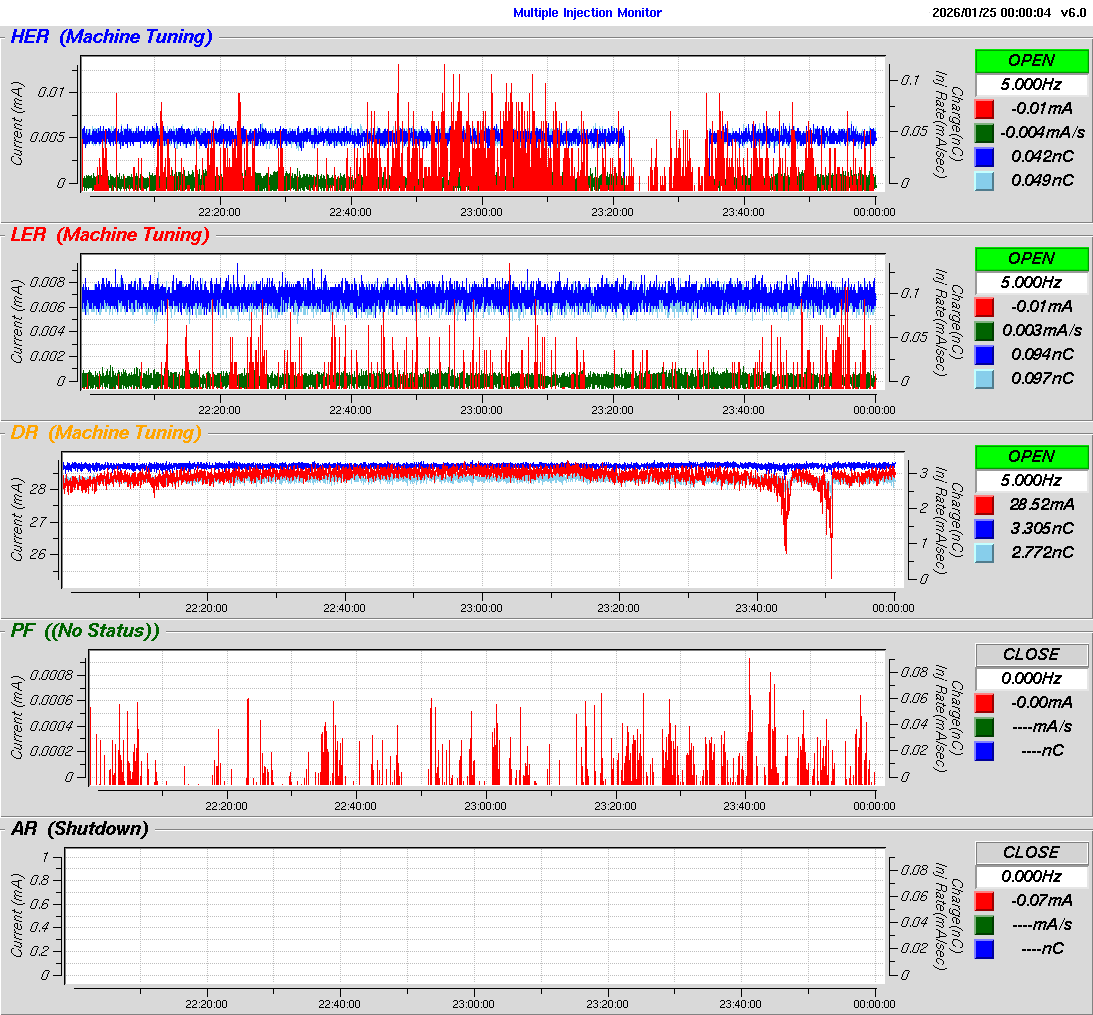Click the green OPEN status in DR panel
1093x1015 pixels.
(x=1031, y=456)
